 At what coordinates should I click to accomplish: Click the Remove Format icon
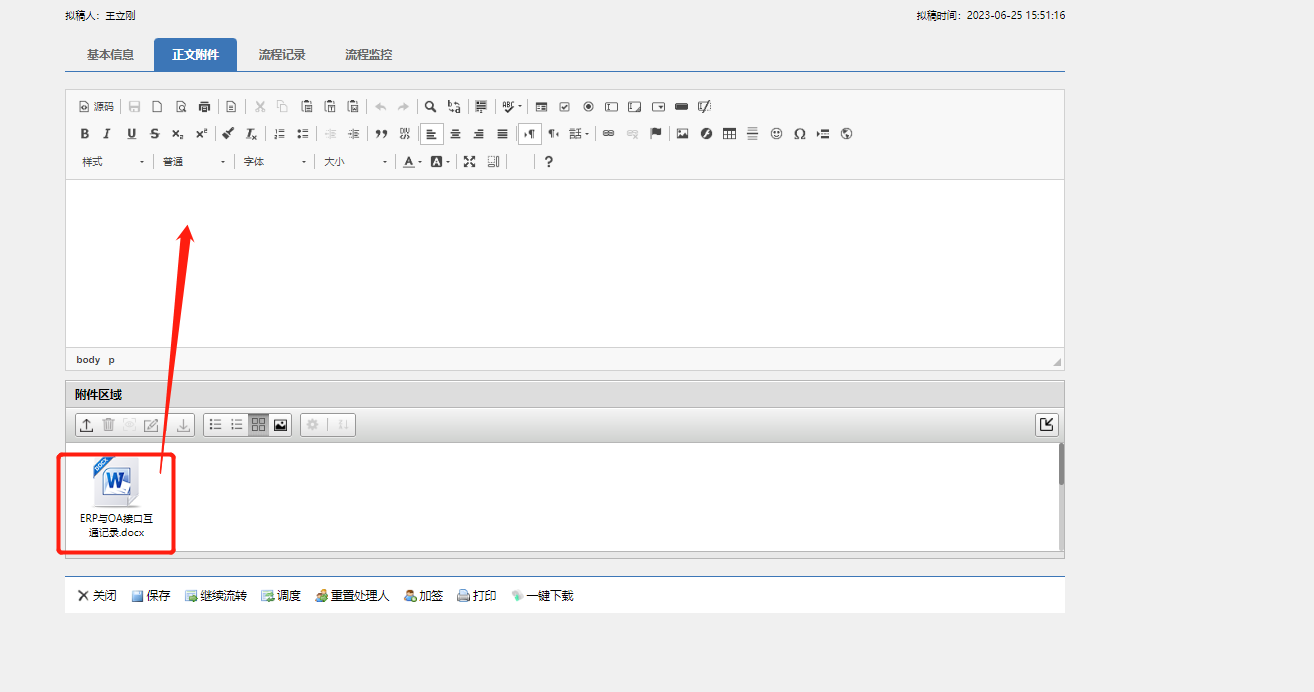[252, 133]
